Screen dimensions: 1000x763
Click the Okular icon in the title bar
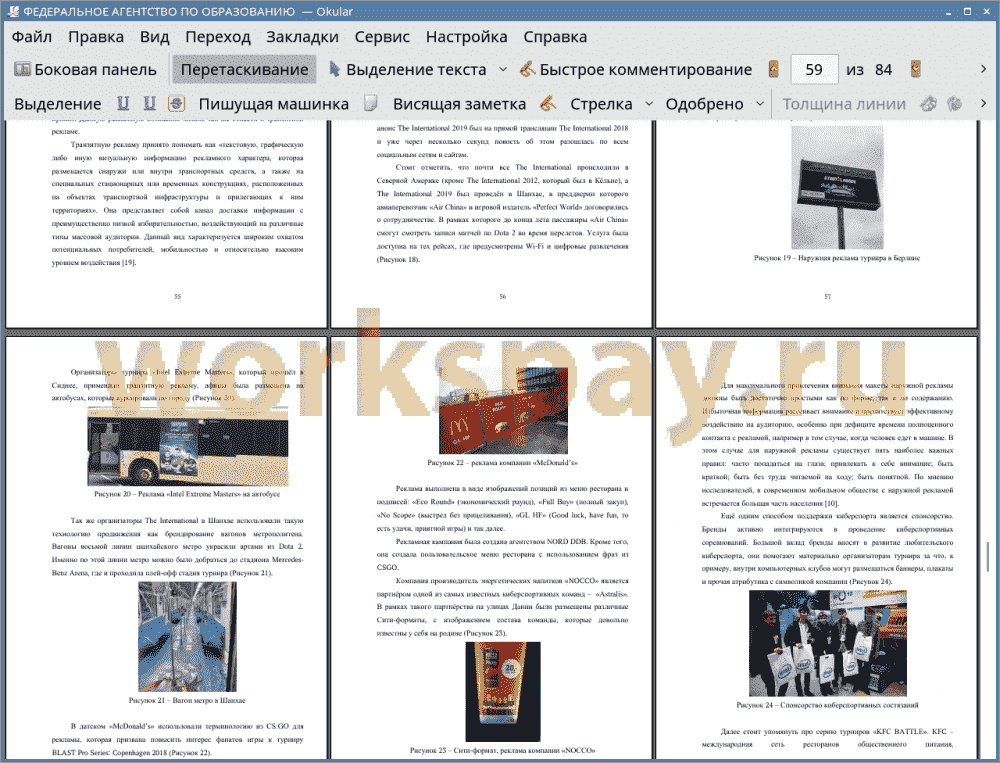pyautogui.click(x=13, y=11)
